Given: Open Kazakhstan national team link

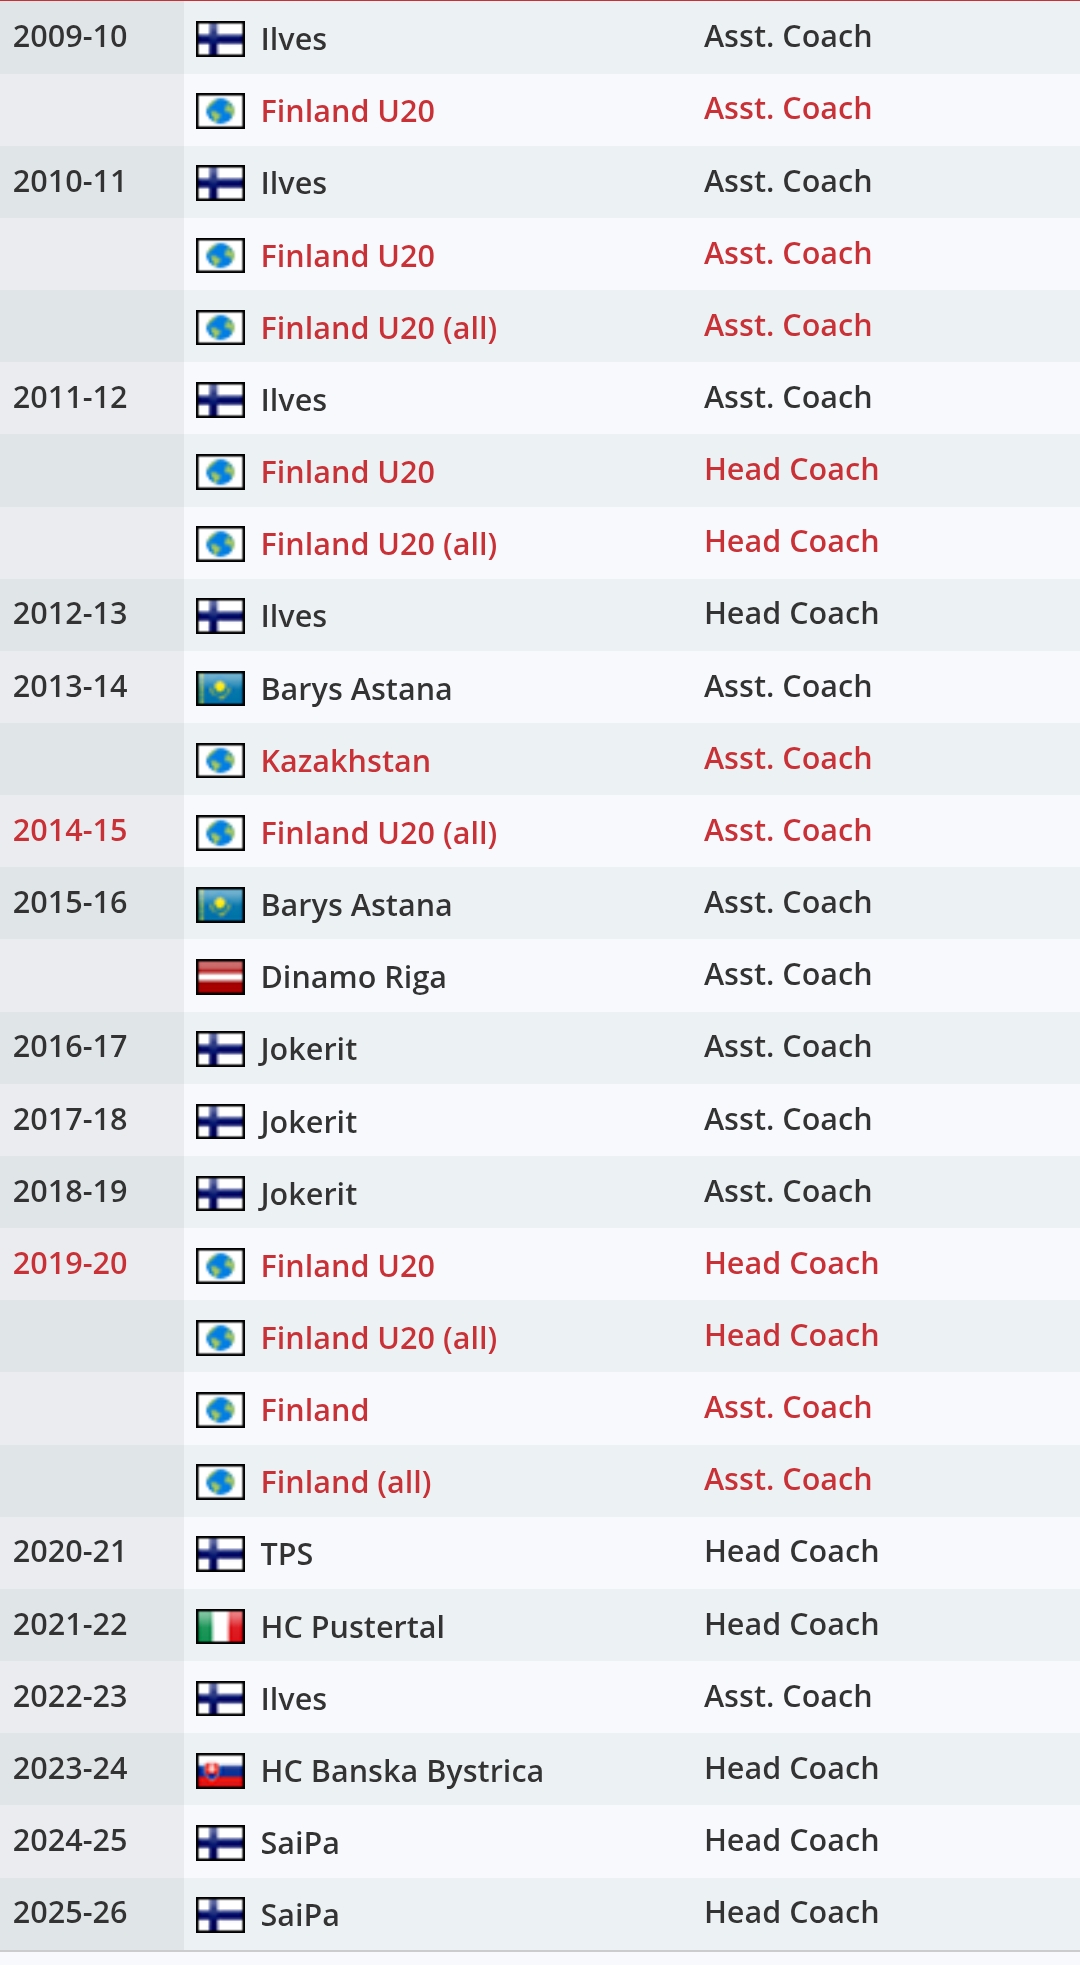Looking at the screenshot, I should click(345, 761).
